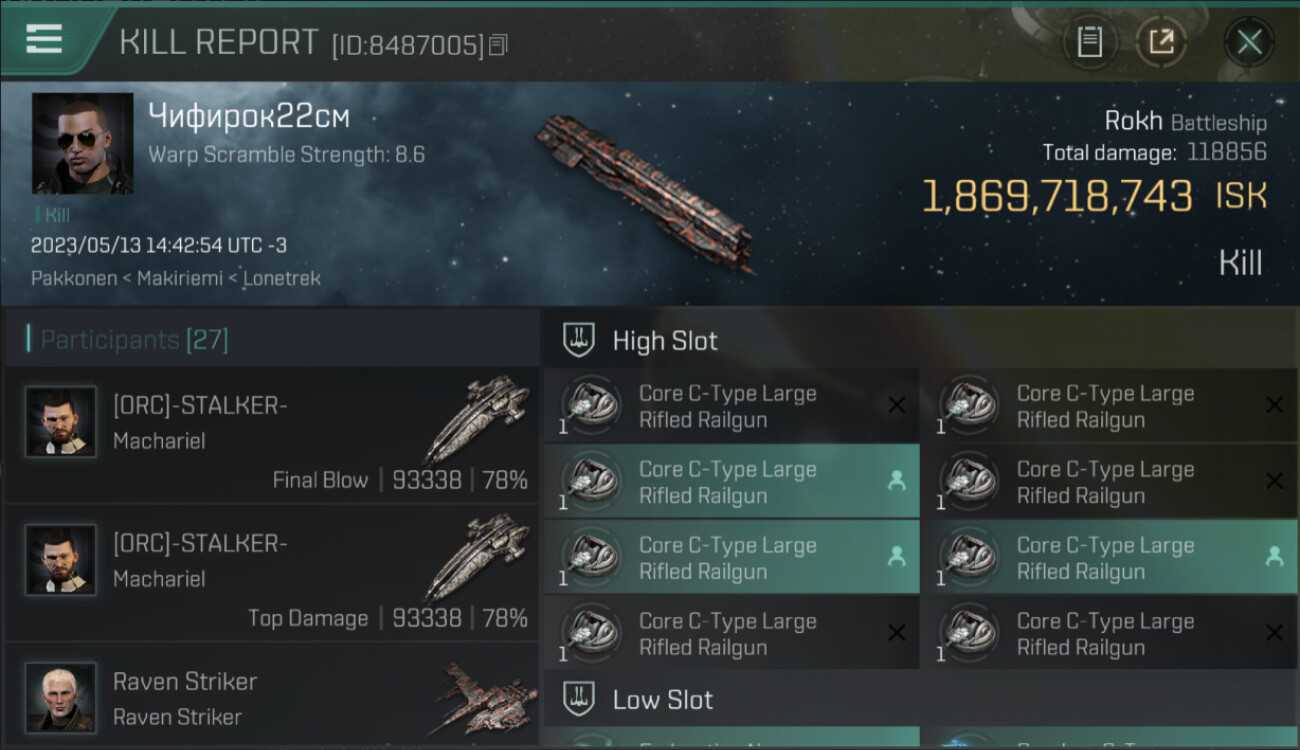1300x750 pixels.
Task: Copy the kill report ID
Action: pyautogui.click(x=498, y=45)
